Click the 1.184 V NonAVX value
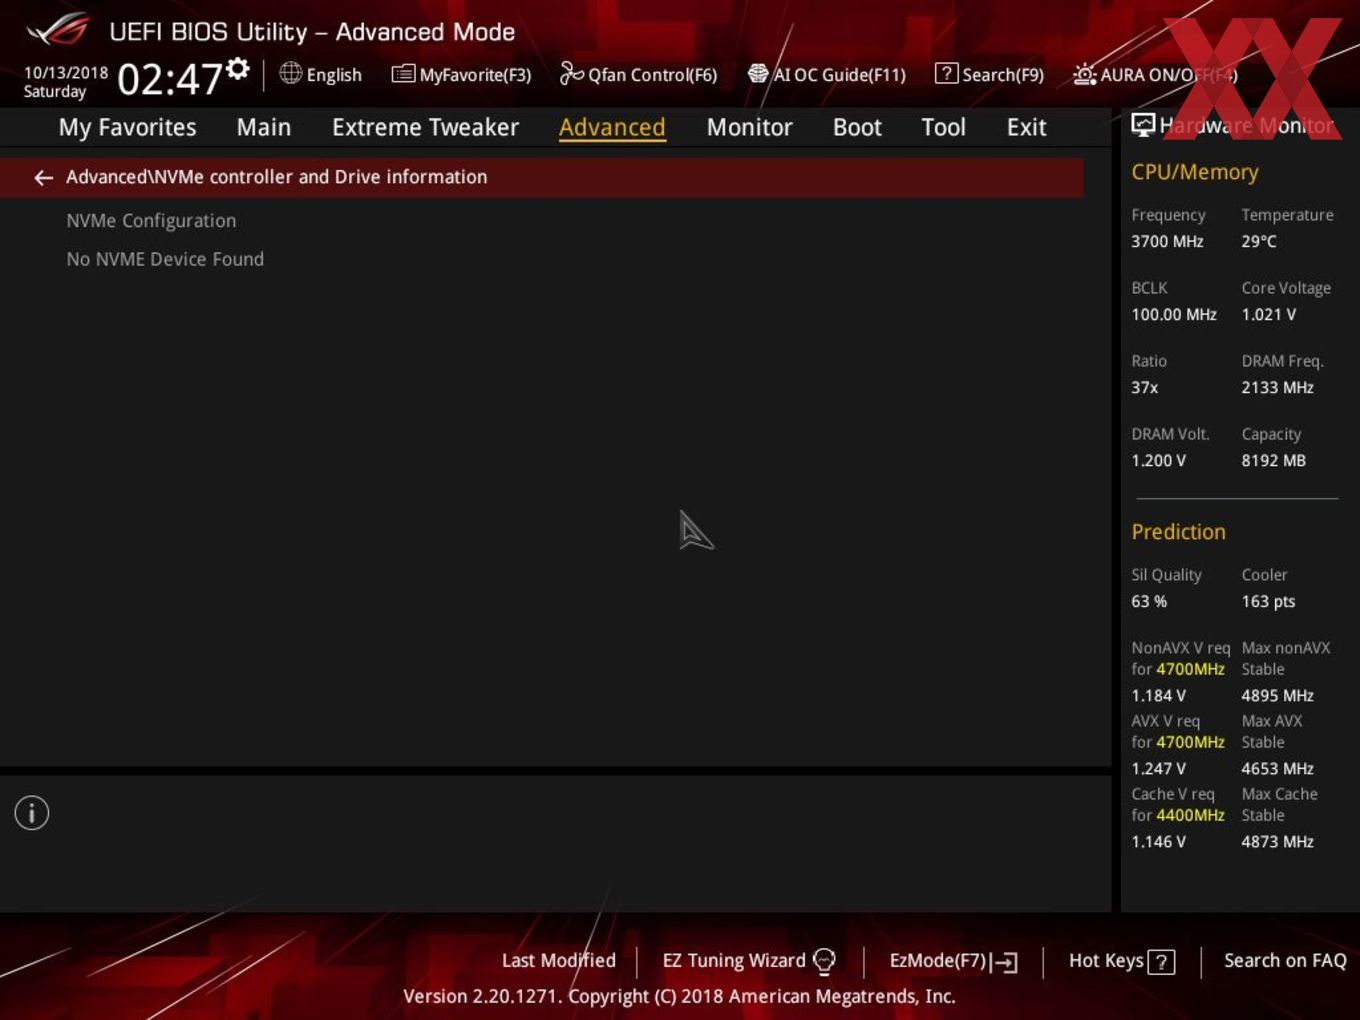The height and width of the screenshot is (1020, 1360). coord(1159,695)
